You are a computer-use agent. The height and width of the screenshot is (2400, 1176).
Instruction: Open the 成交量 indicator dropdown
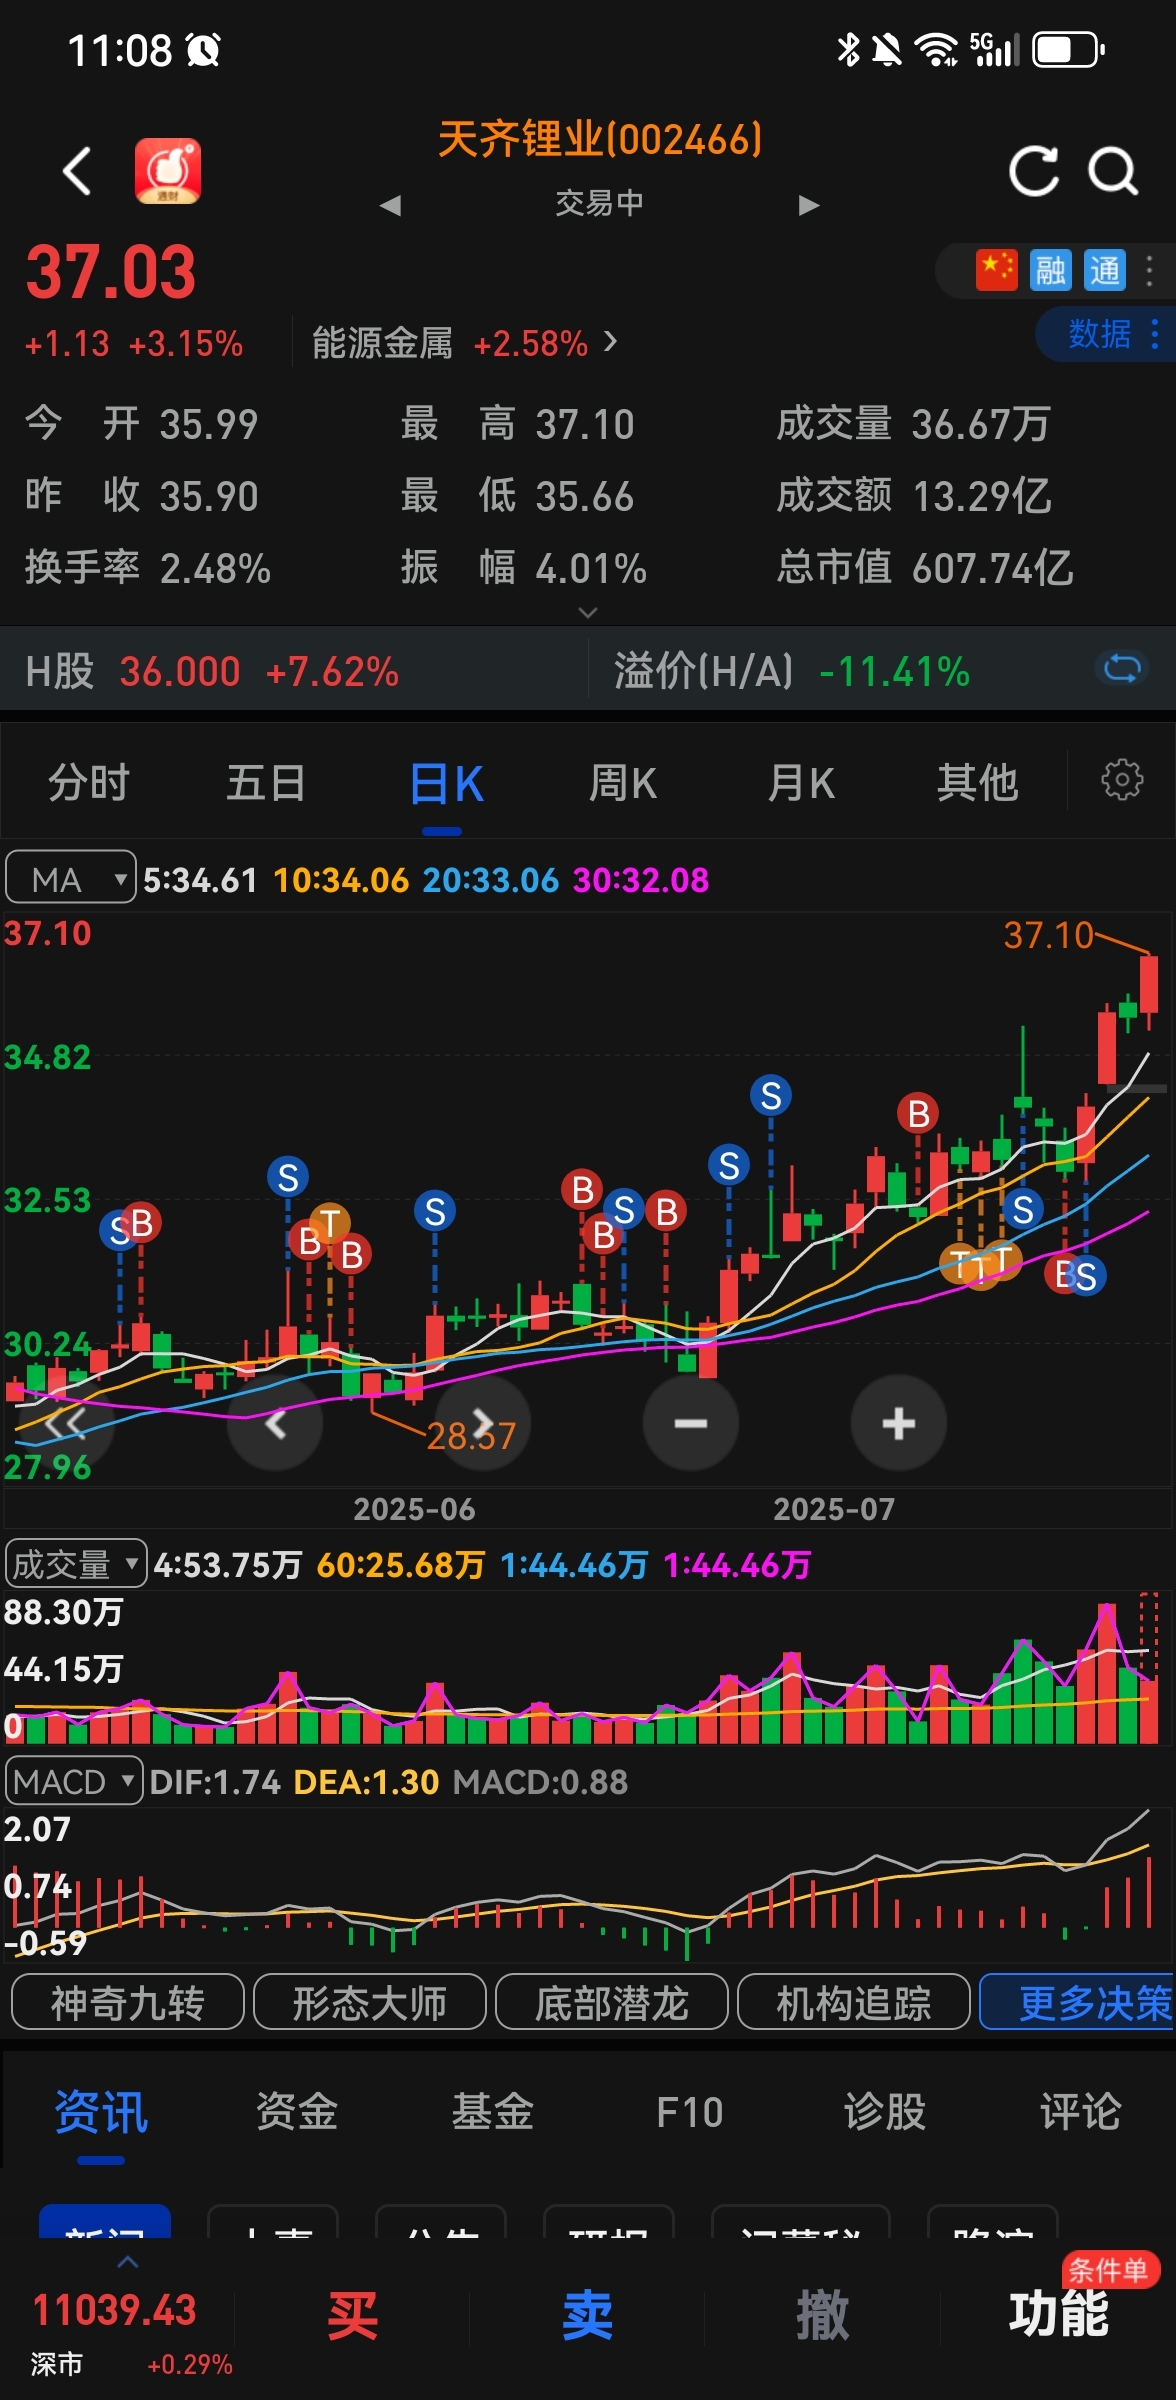click(76, 1563)
